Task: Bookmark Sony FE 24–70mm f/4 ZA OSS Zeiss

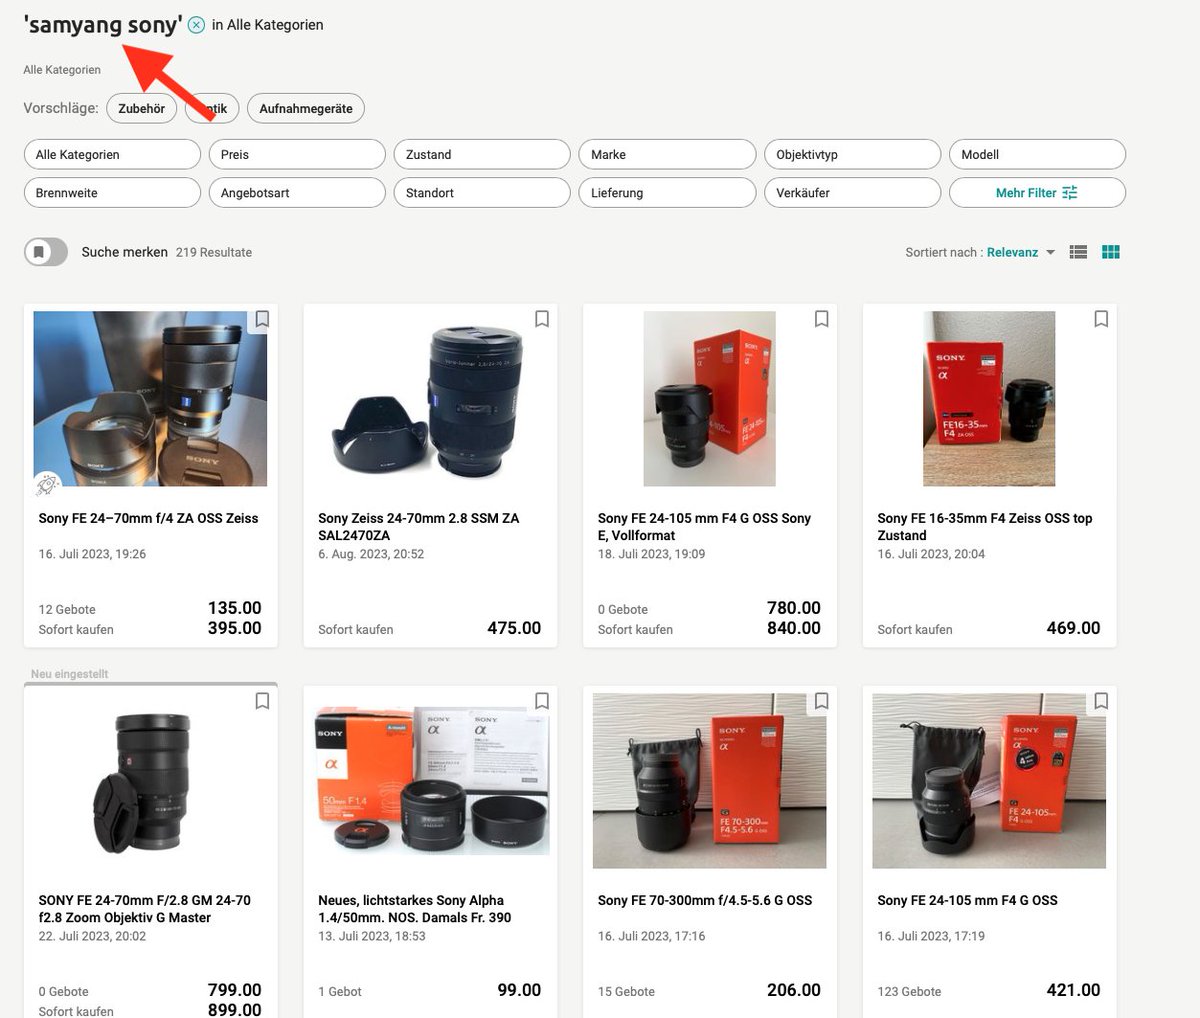Action: [262, 319]
